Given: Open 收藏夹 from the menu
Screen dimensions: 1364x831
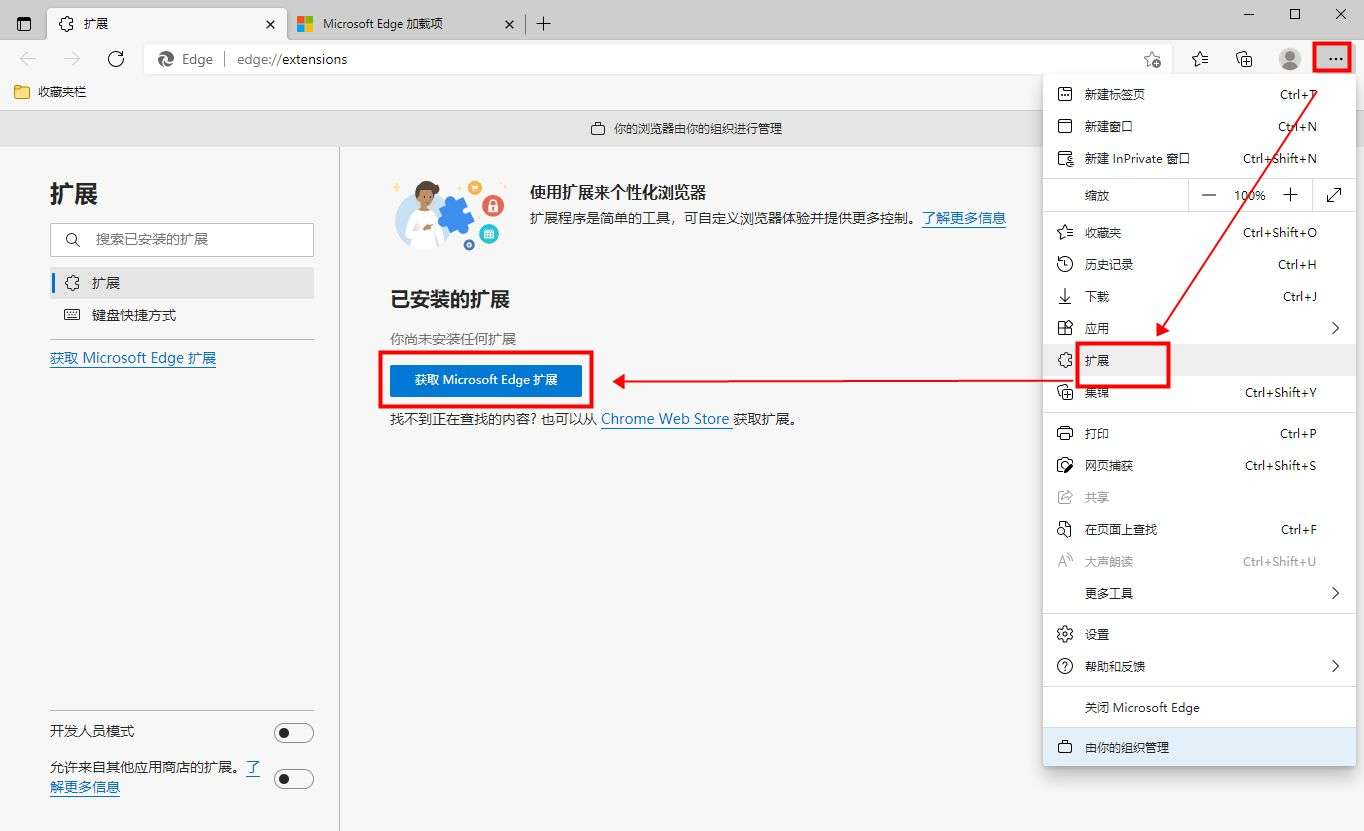Looking at the screenshot, I should point(1199,232).
